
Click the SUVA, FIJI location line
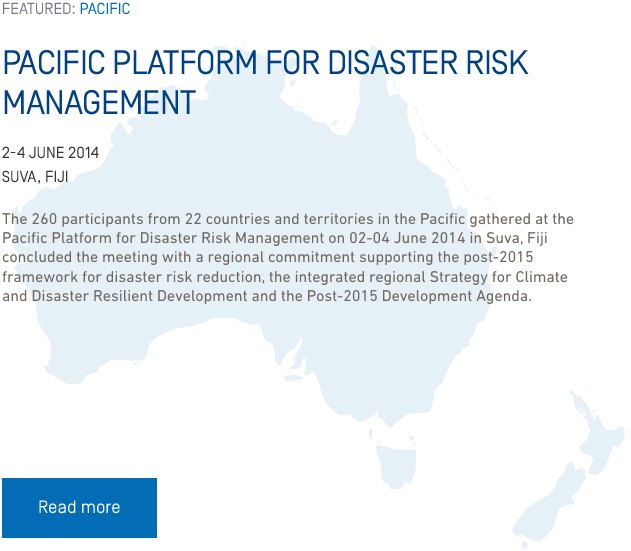click(35, 177)
